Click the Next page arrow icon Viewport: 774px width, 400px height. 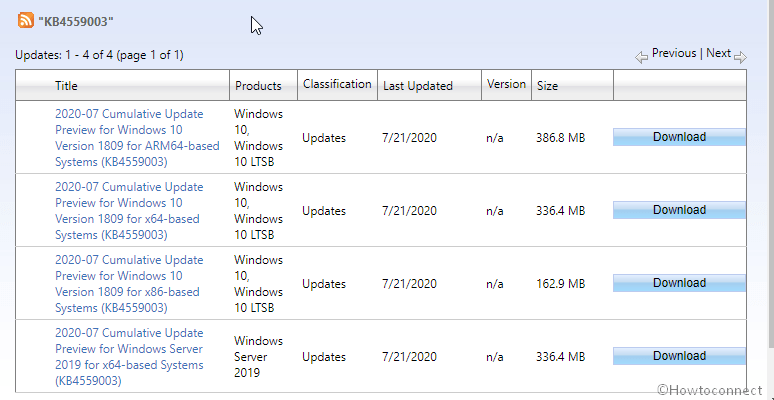pyautogui.click(x=740, y=58)
